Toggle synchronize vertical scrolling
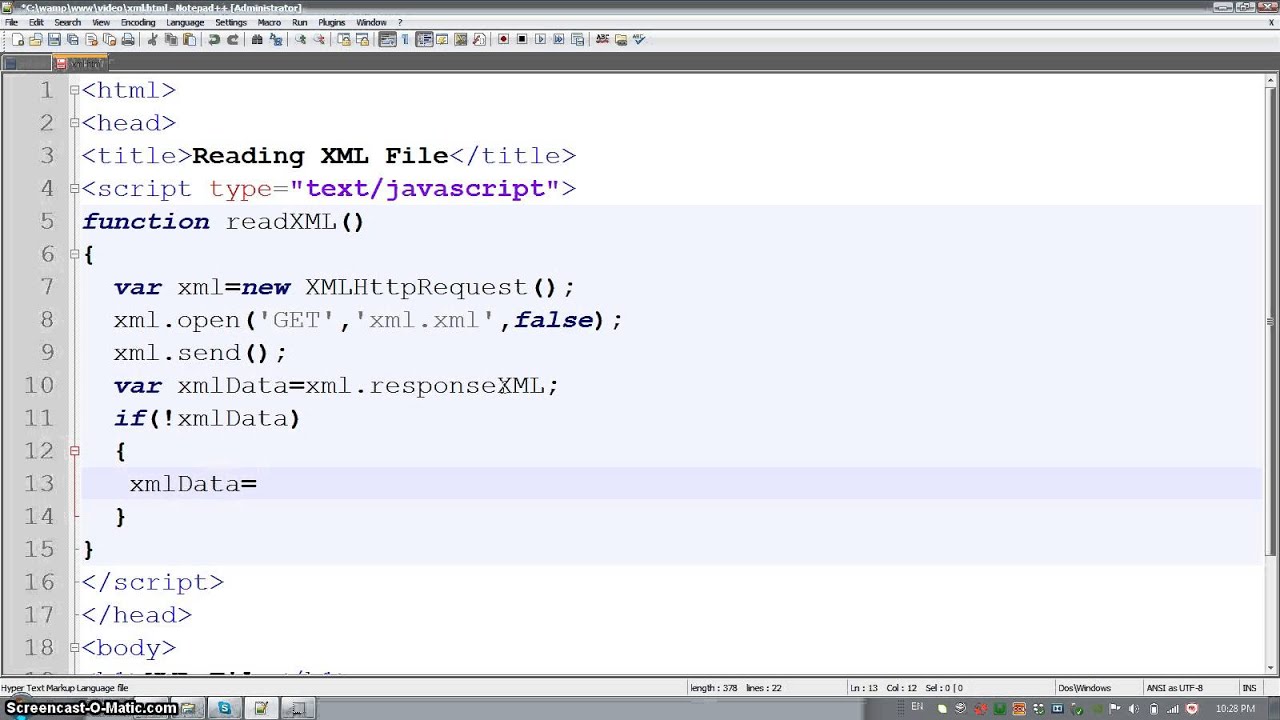The width and height of the screenshot is (1280, 720). point(343,40)
